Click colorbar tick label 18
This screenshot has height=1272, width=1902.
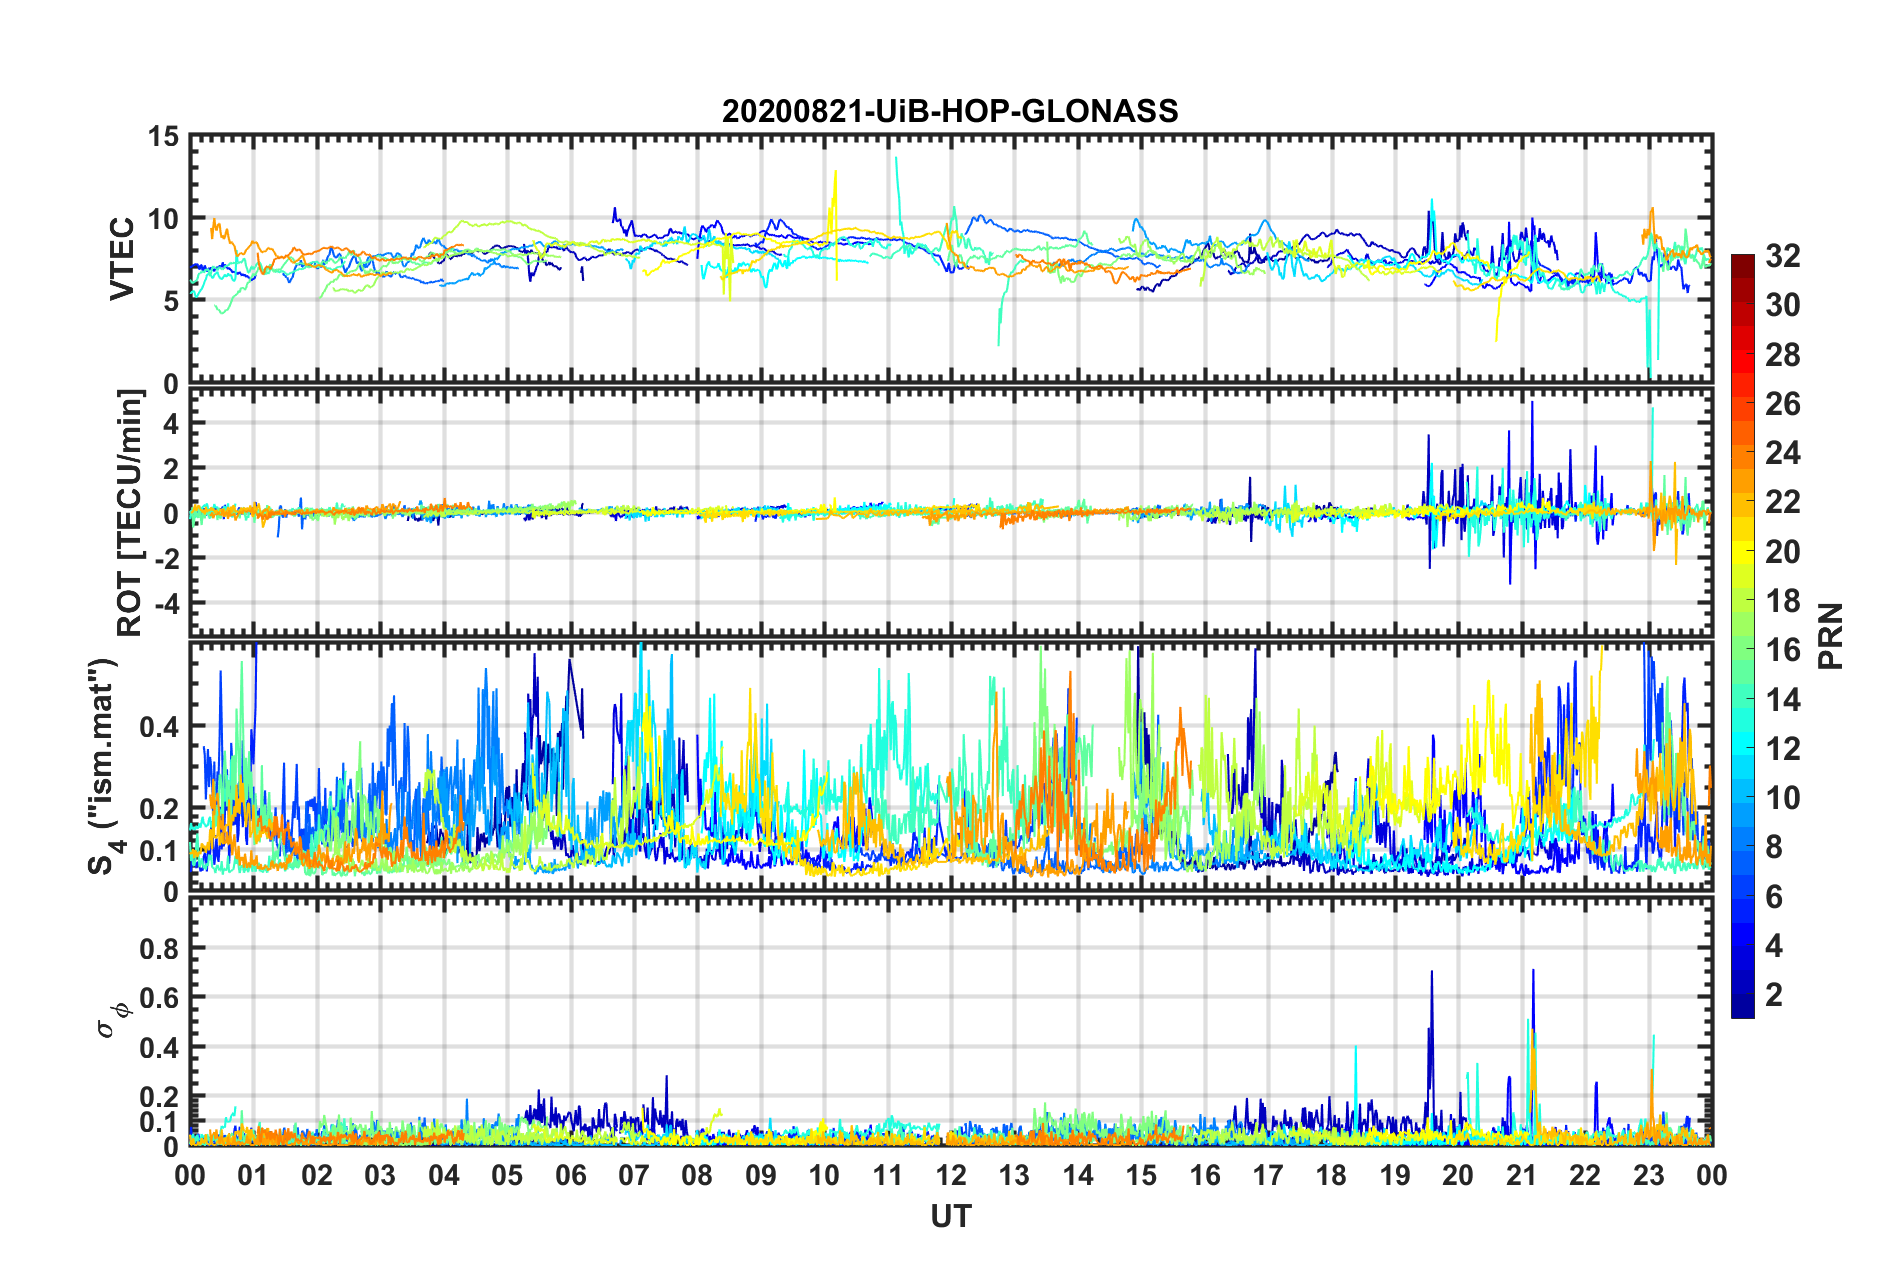[x=1783, y=600]
